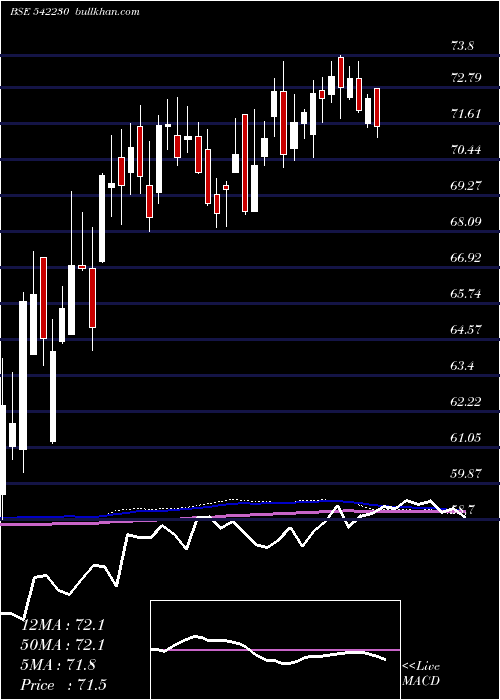This screenshot has width=500, height=700.
Task: Click the 69.27 price axis label
Action: pos(466,186)
